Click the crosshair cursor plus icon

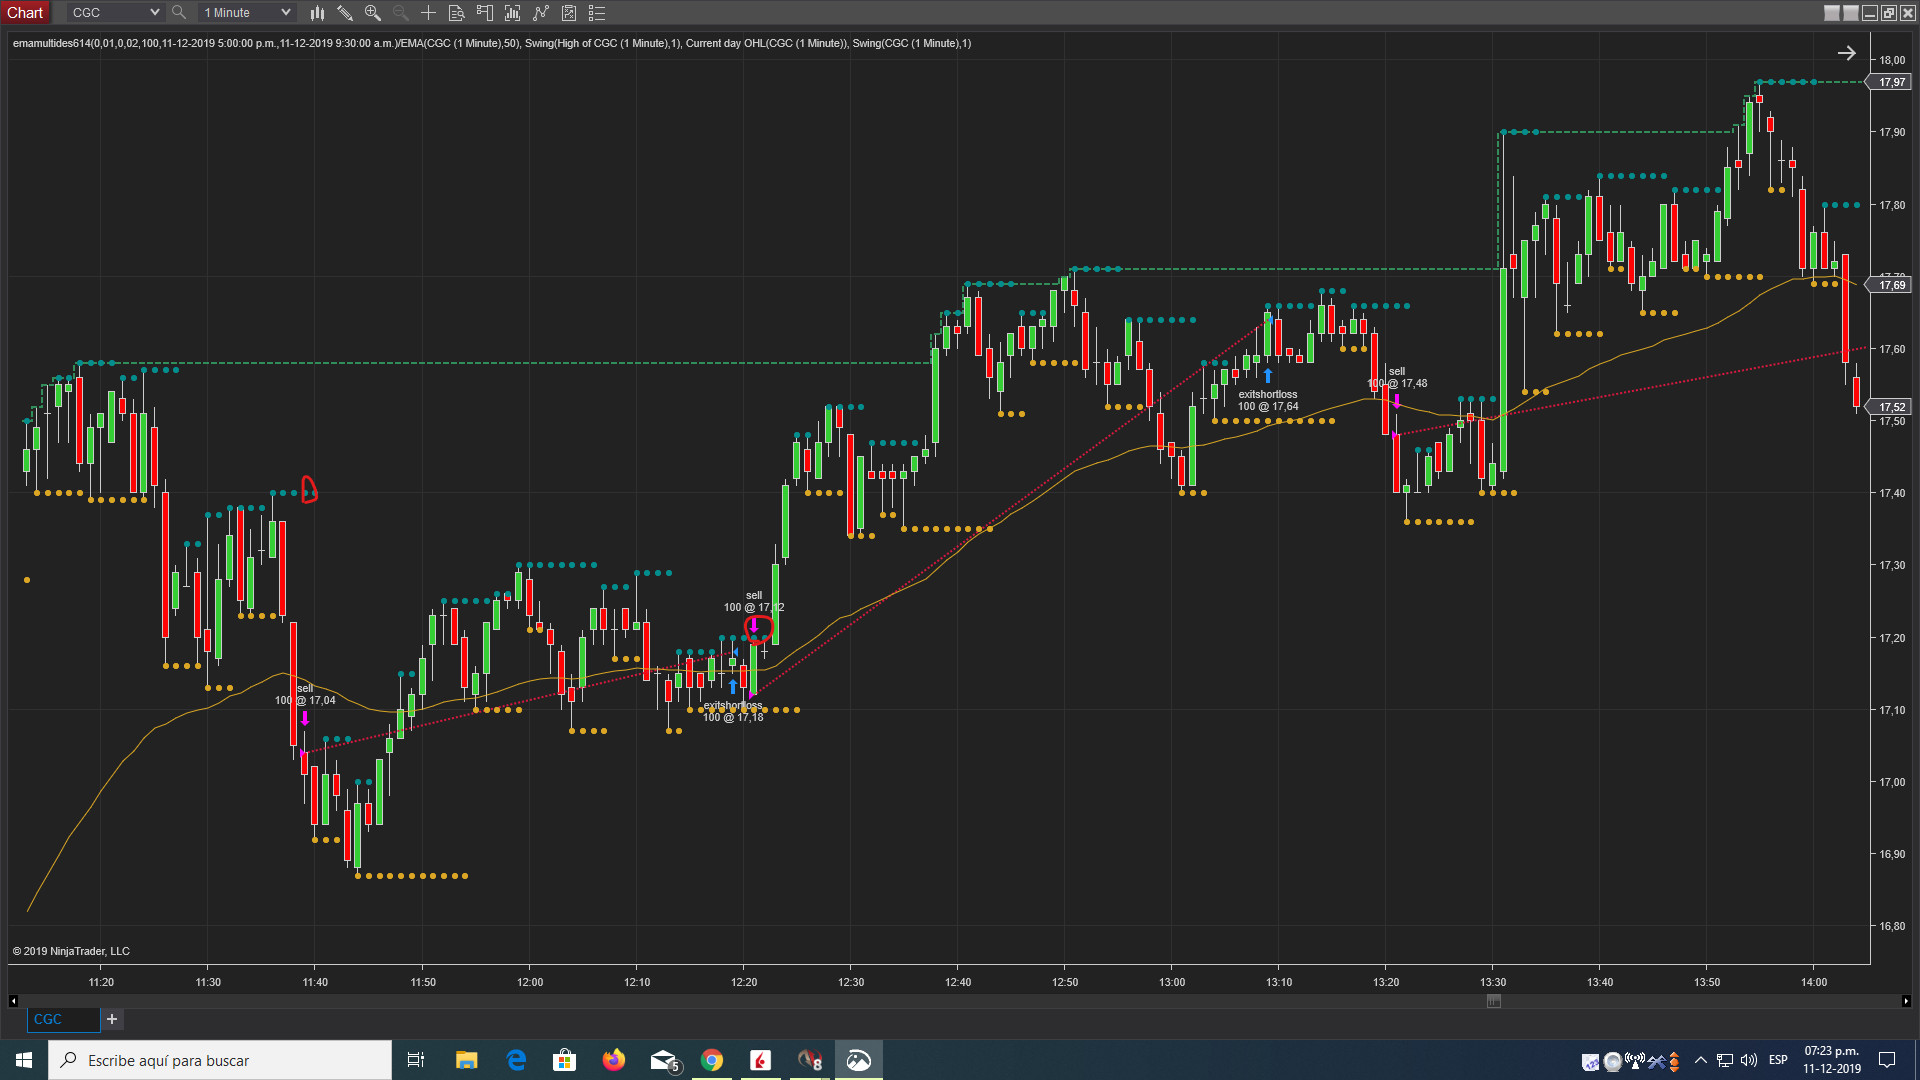point(428,13)
